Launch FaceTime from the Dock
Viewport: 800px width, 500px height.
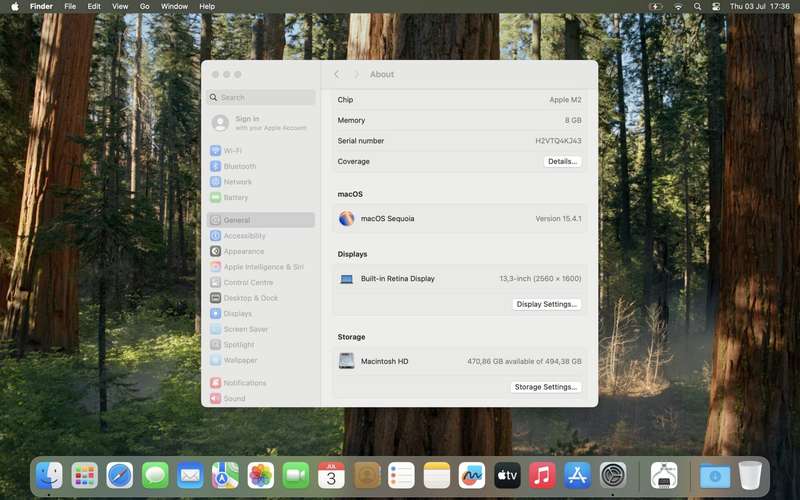[x=296, y=476]
